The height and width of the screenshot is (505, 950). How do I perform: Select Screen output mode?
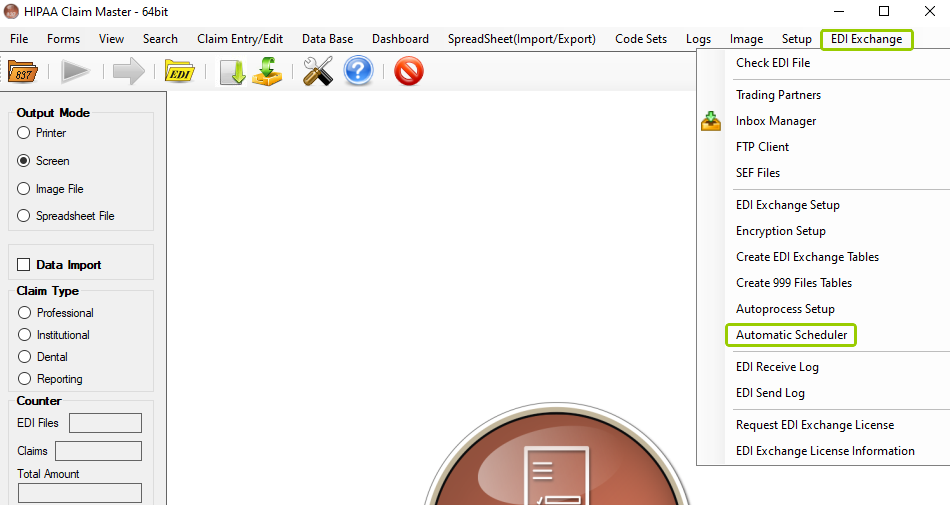click(24, 160)
